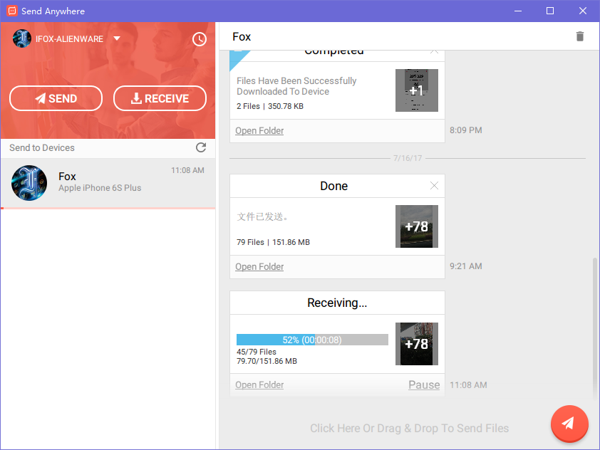Refresh the Send to Devices list
The width and height of the screenshot is (600, 450).
(201, 147)
